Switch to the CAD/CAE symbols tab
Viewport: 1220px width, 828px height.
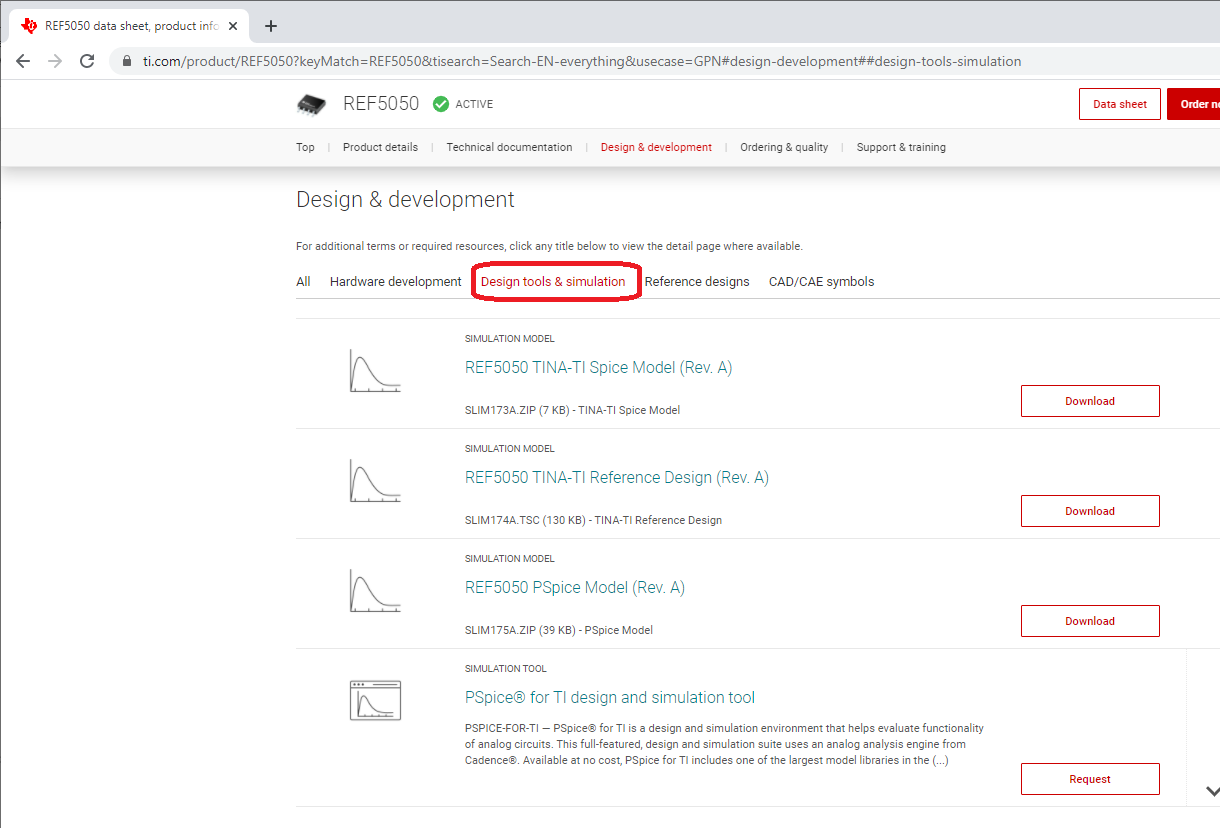point(821,282)
